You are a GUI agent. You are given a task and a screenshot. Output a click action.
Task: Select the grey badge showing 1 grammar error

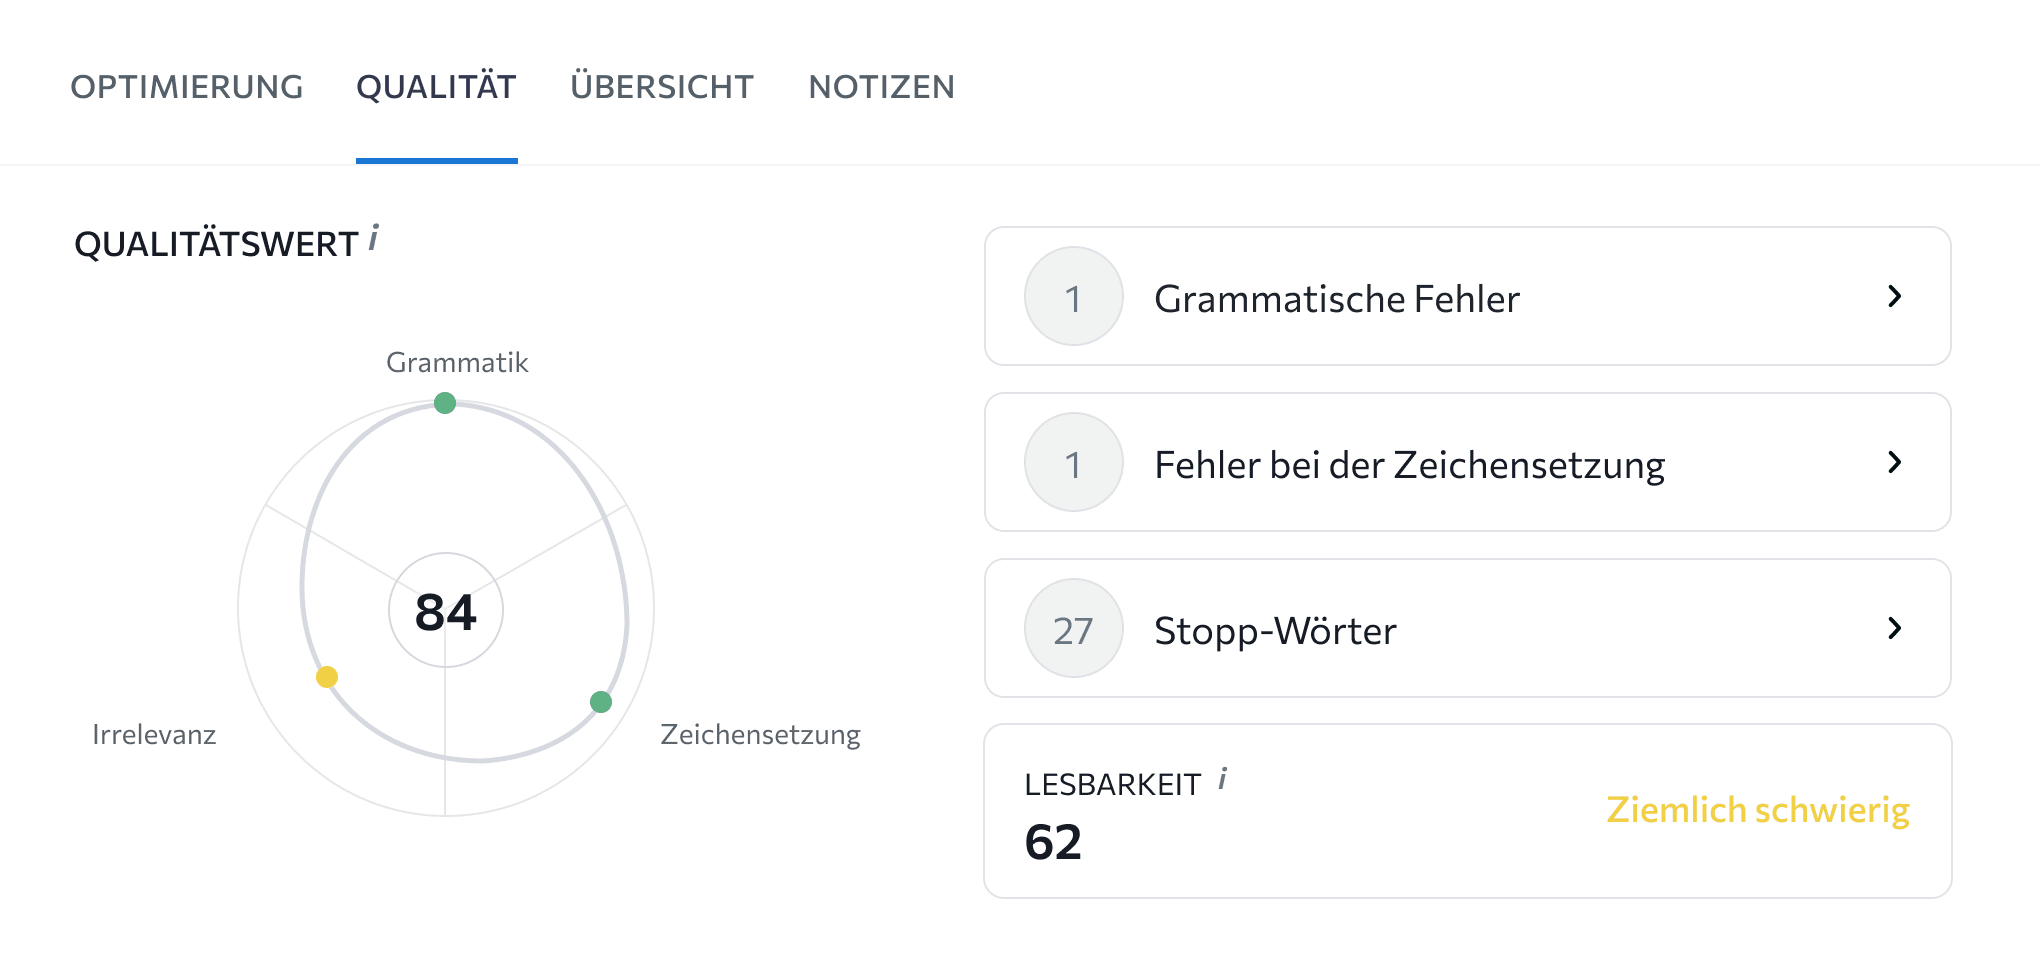click(x=1072, y=297)
